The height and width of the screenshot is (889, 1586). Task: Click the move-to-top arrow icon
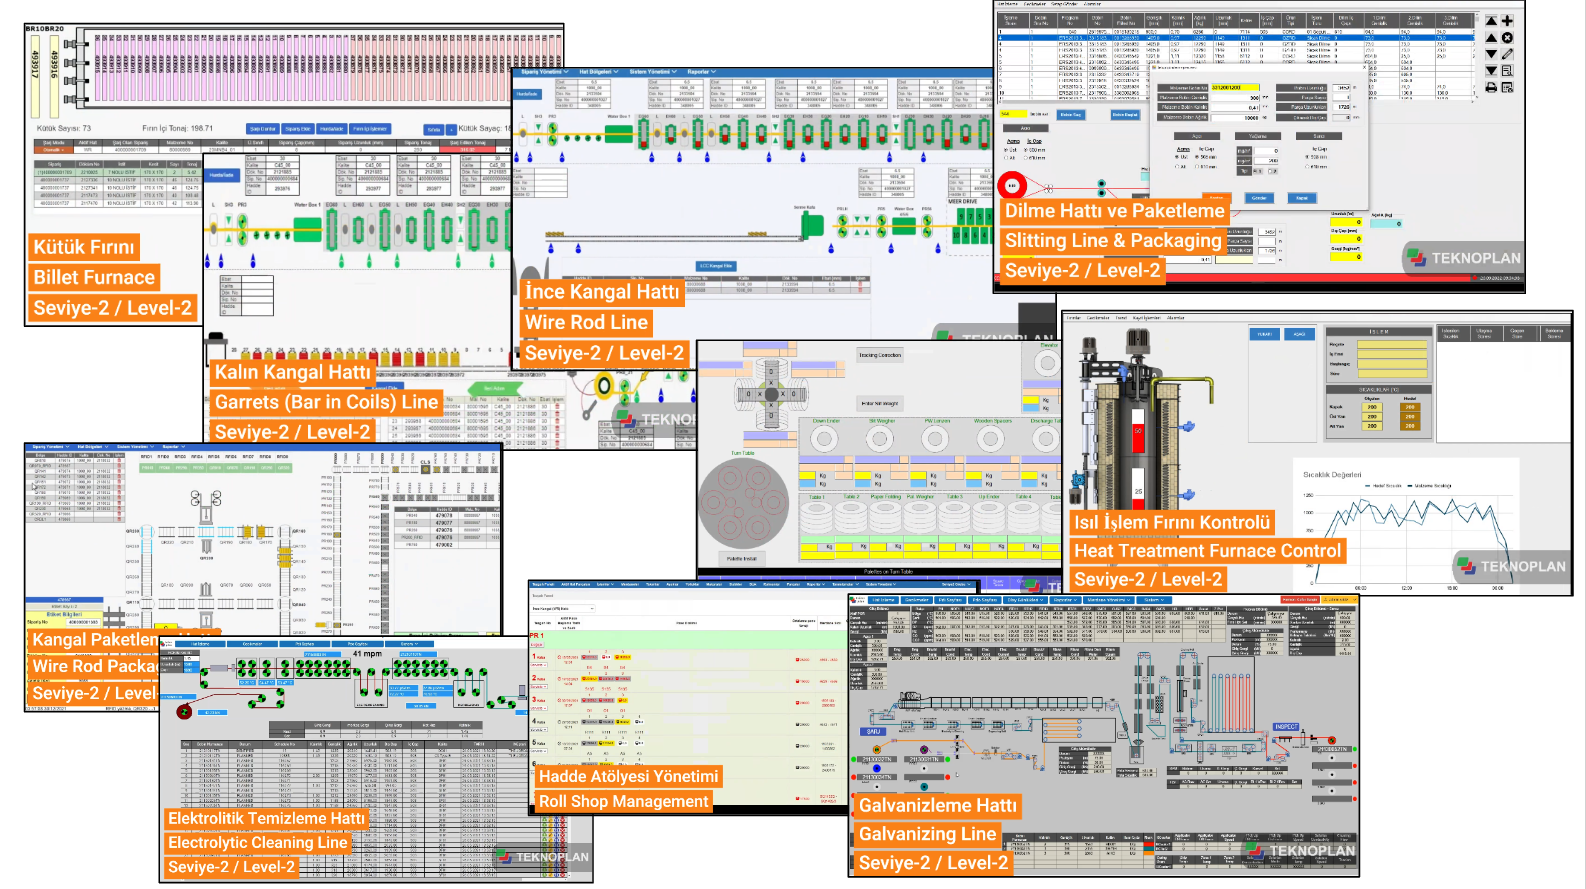pyautogui.click(x=1491, y=21)
